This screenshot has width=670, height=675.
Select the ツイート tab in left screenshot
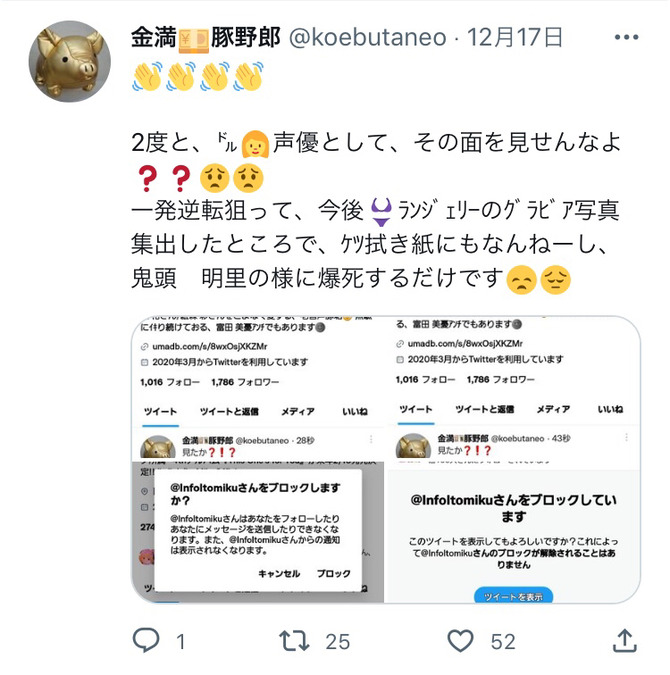click(x=160, y=412)
